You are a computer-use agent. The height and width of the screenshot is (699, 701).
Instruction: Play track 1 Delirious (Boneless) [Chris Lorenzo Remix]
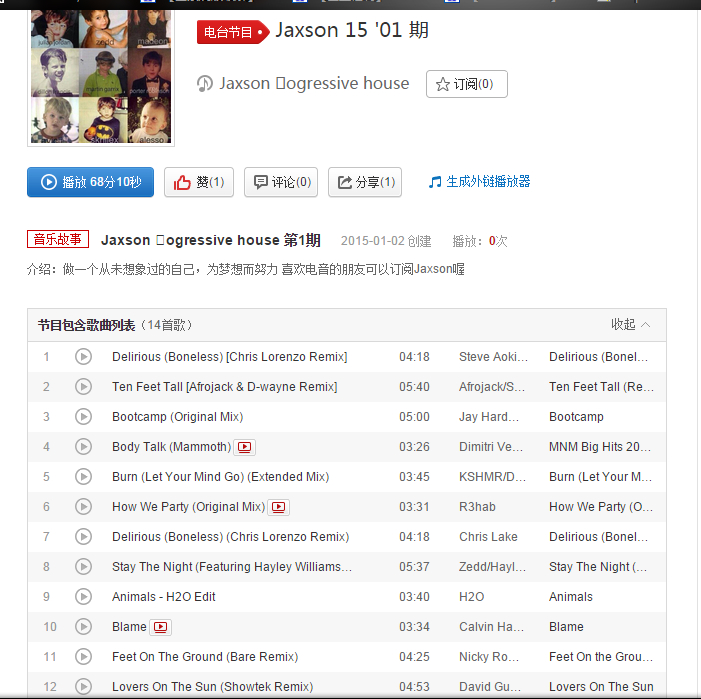pyautogui.click(x=83, y=357)
